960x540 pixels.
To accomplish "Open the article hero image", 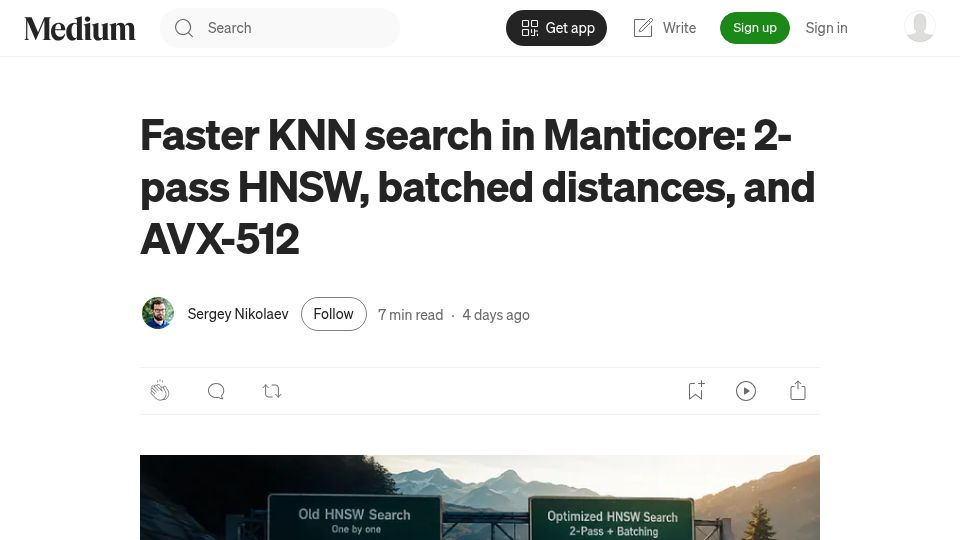I will coord(479,497).
